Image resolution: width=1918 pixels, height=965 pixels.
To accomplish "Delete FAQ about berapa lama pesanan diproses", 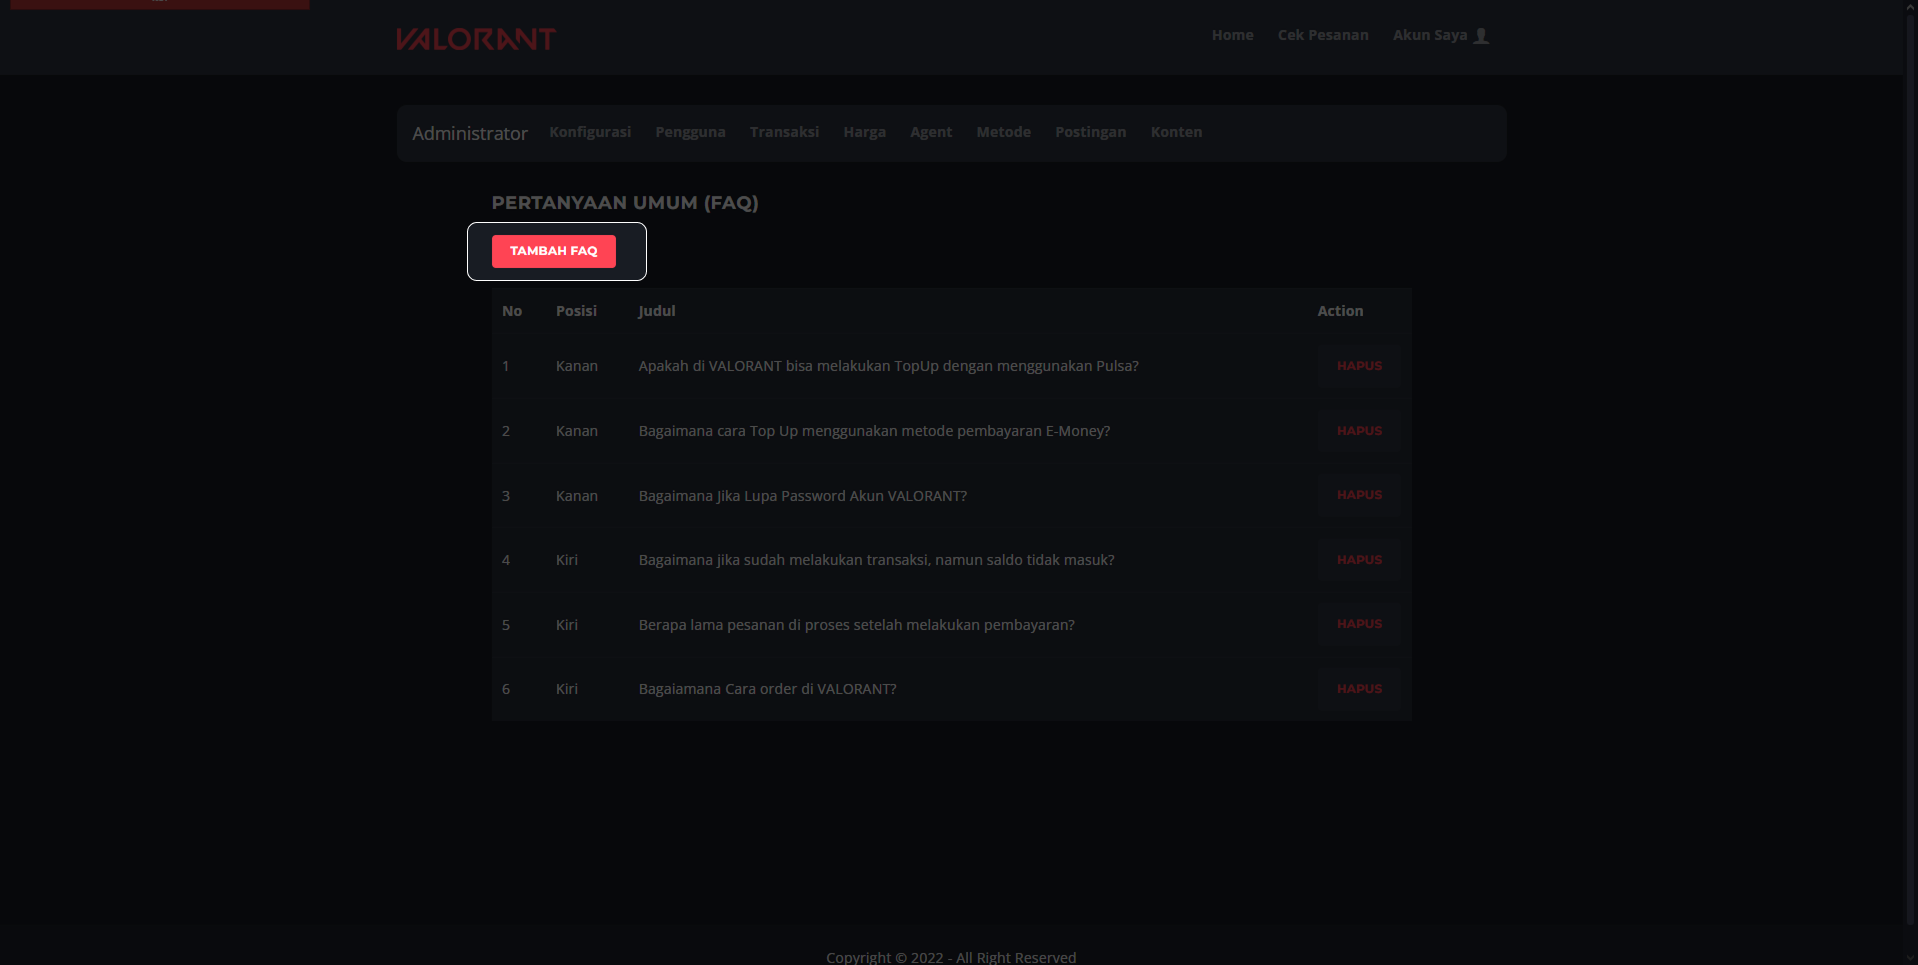I will coord(1359,624).
